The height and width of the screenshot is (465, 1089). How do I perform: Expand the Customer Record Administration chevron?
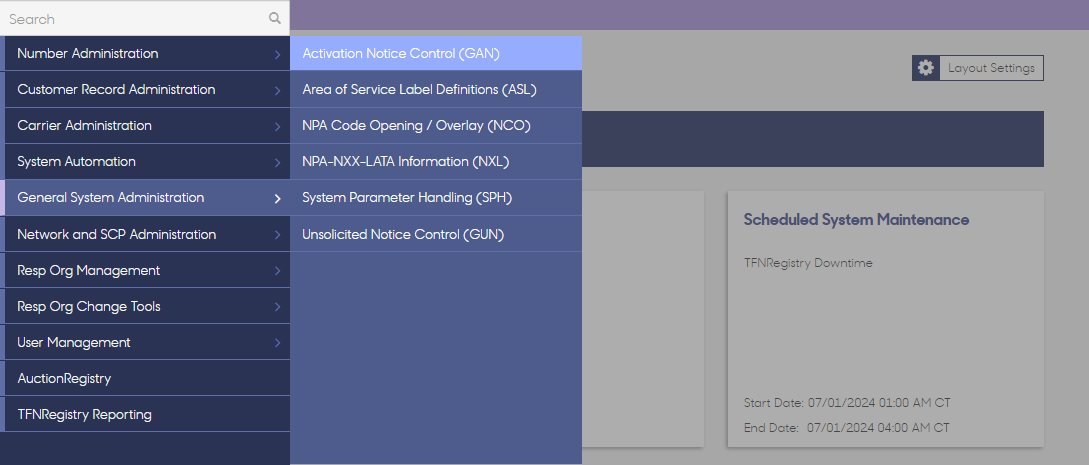pyautogui.click(x=277, y=90)
